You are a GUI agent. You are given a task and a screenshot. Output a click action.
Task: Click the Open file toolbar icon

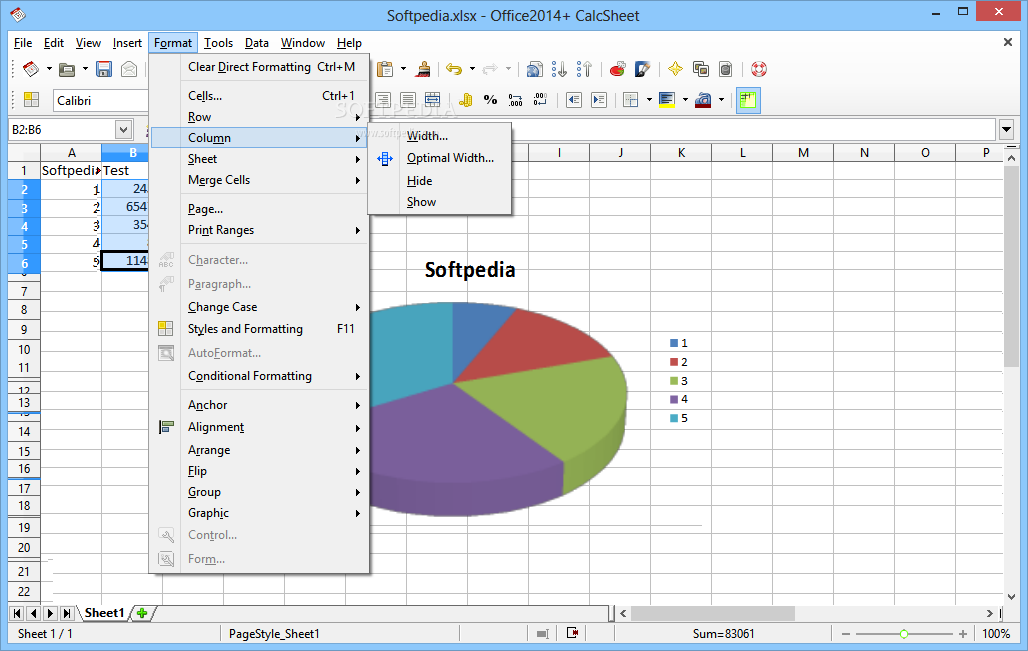coord(67,69)
